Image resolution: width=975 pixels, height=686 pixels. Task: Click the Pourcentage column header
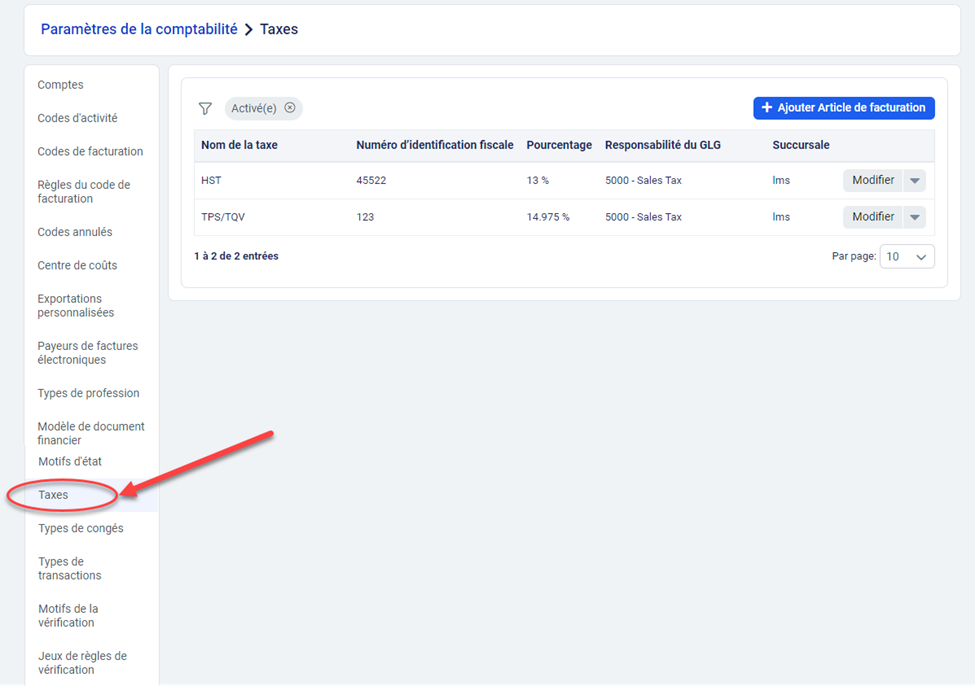tap(559, 145)
